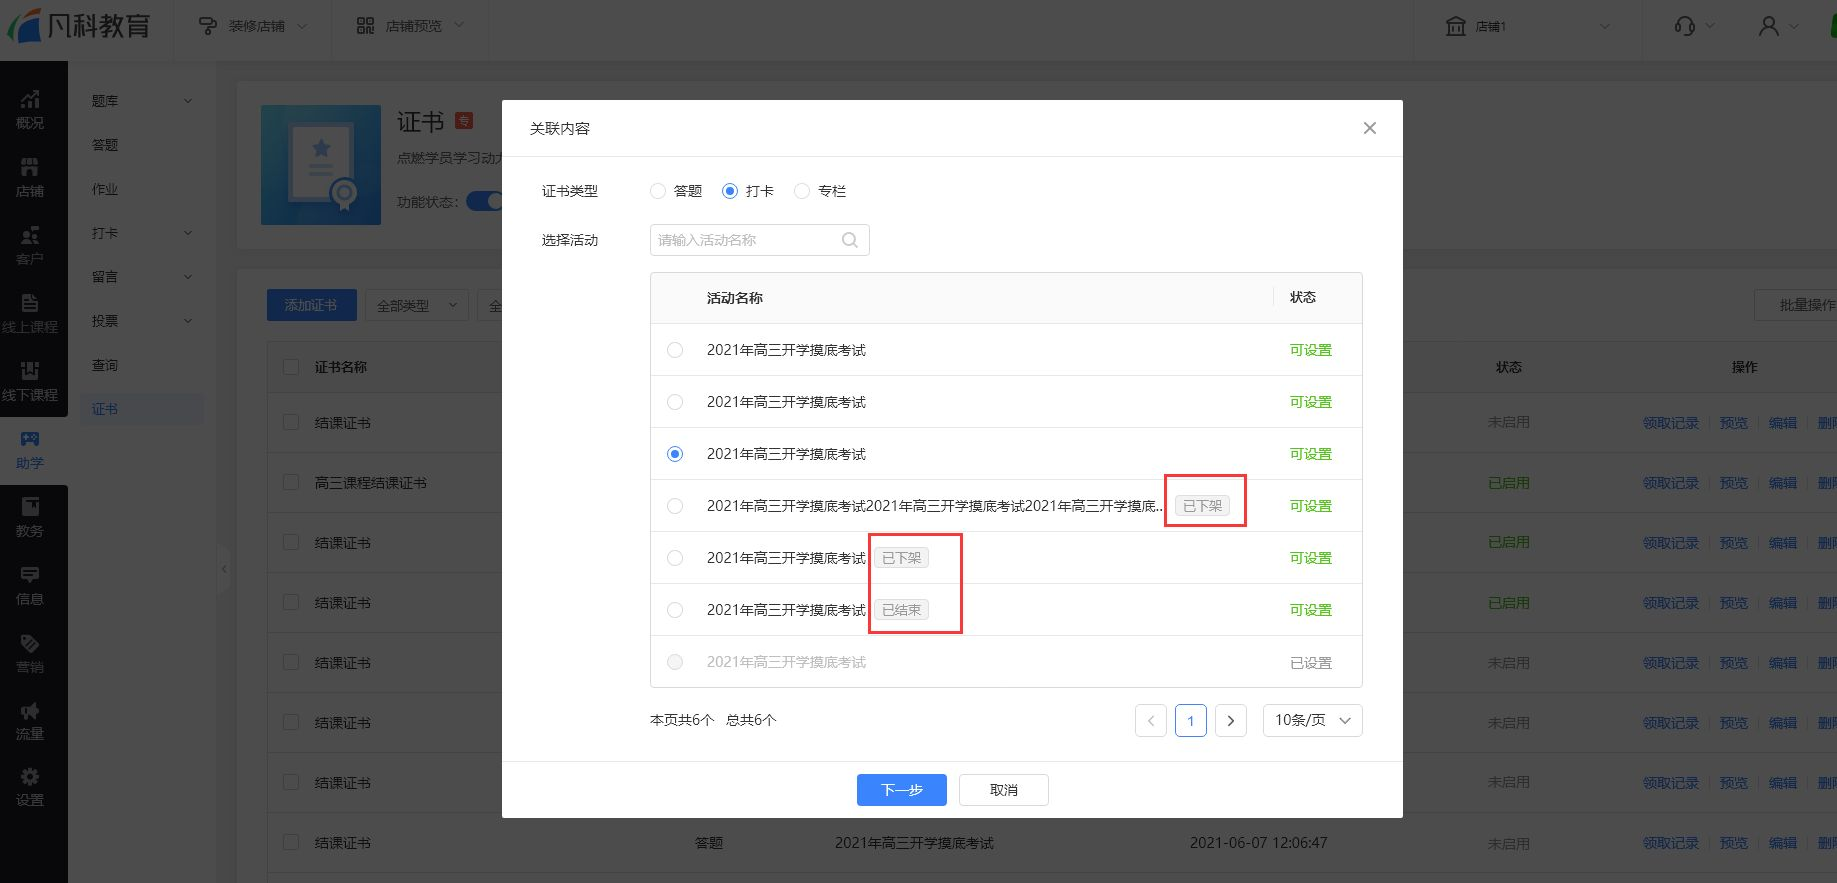The height and width of the screenshot is (883, 1837).
Task: Close the 关联内容 dialog
Action: coord(1370,128)
